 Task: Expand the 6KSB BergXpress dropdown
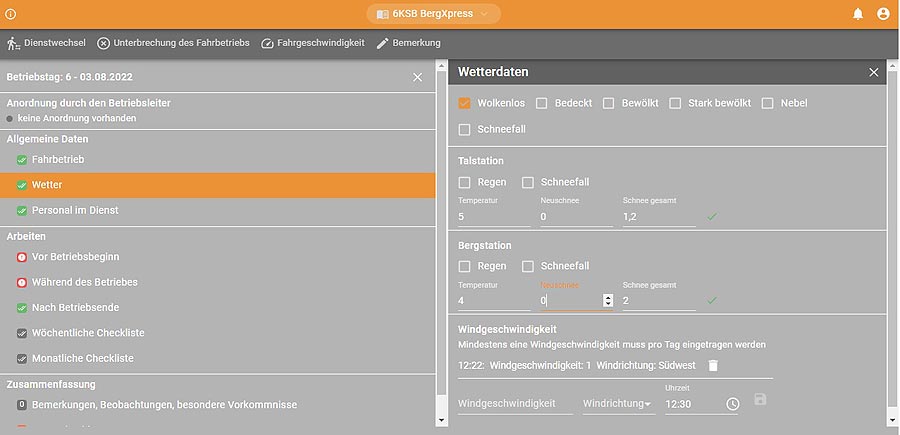tap(433, 14)
